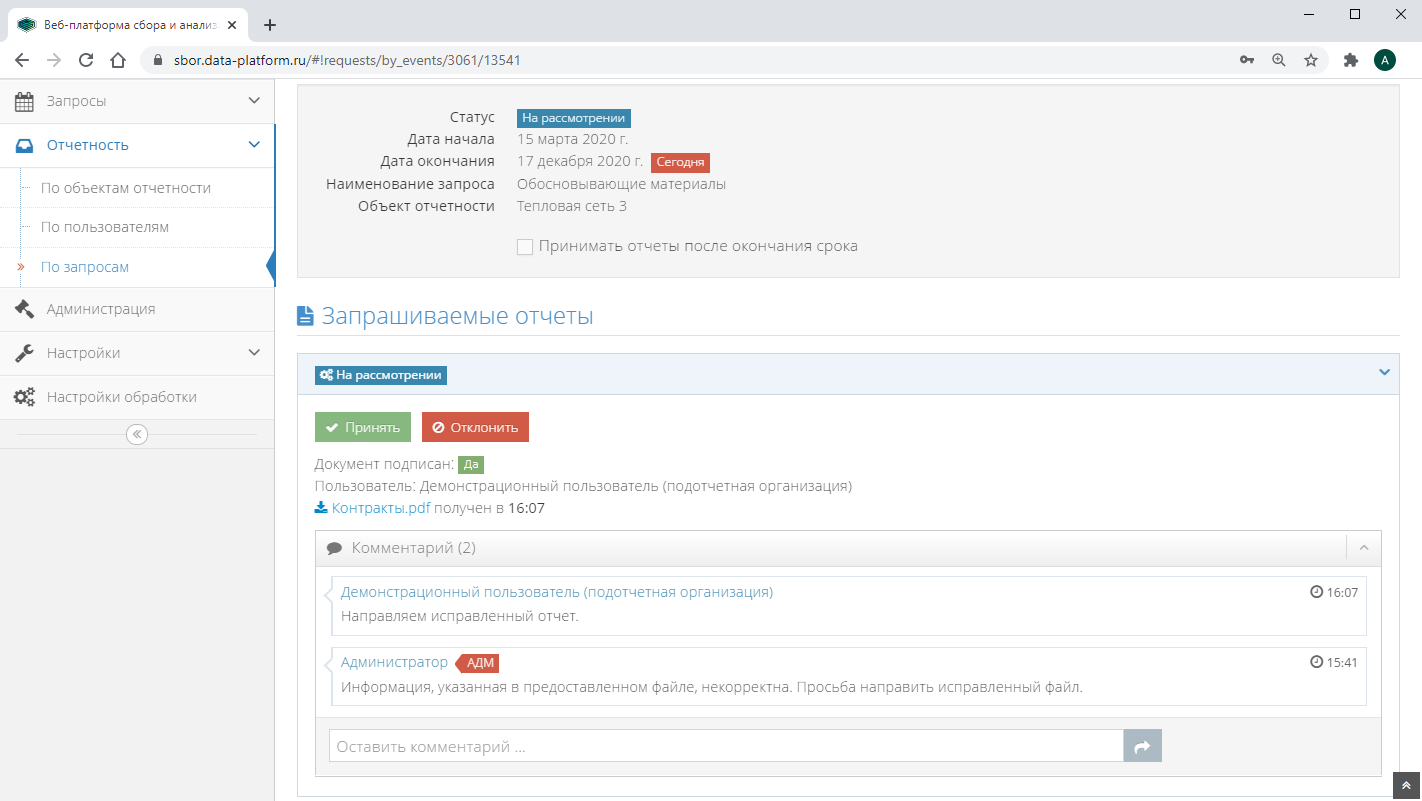The height and width of the screenshot is (801, 1422).
Task: Click the download icon beside Контракты.pdf
Action: coord(321,508)
